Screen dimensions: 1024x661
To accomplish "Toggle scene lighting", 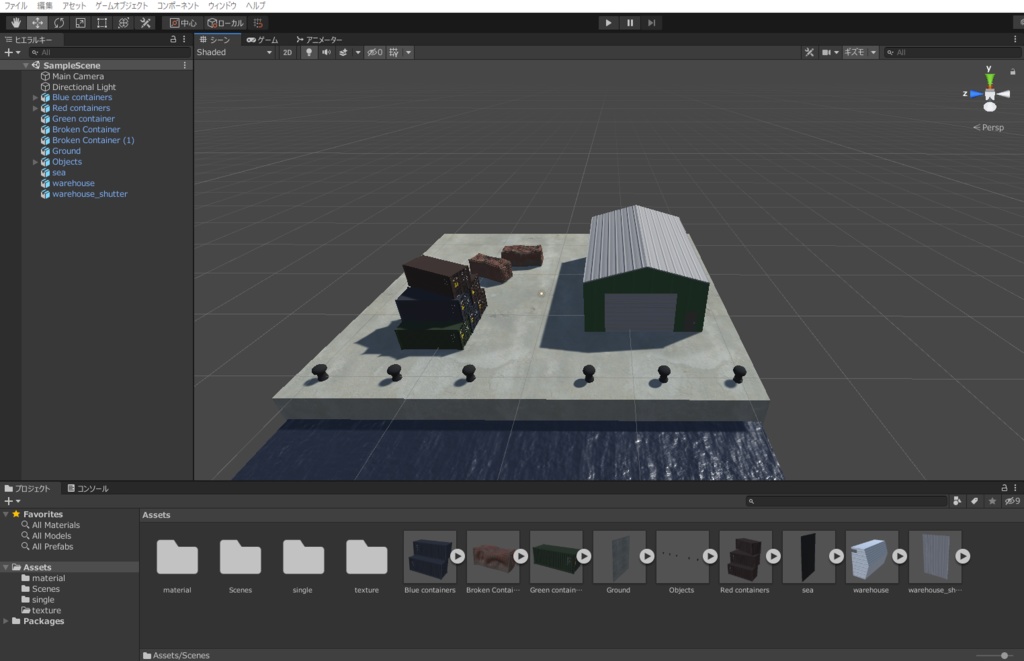I will [309, 52].
